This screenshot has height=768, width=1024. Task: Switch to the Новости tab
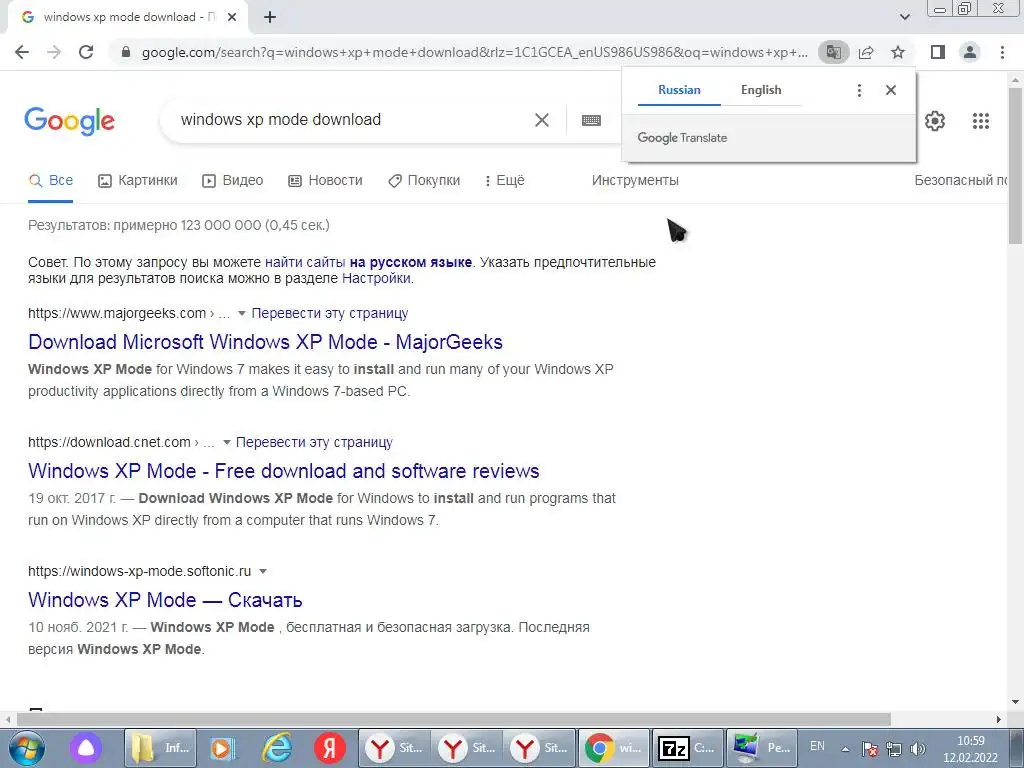(x=325, y=181)
